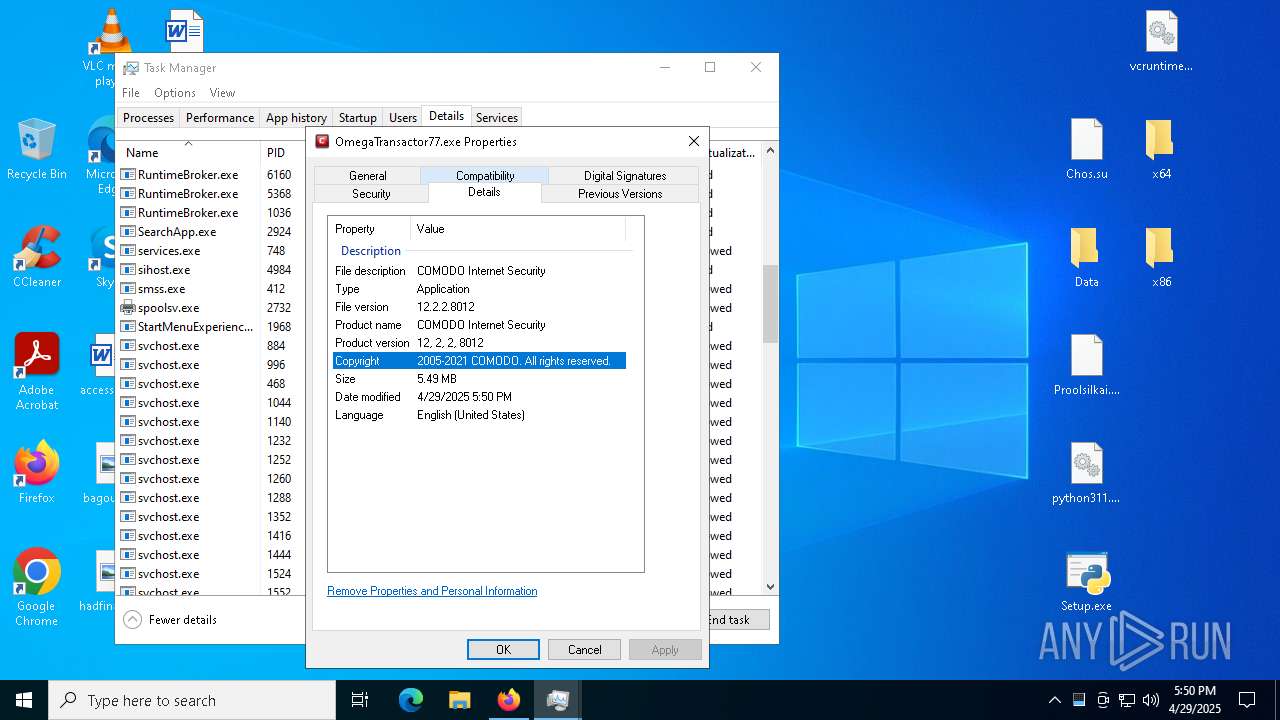Open the Compatibility tab in Properties
Image resolution: width=1280 pixels, height=720 pixels.
point(485,176)
